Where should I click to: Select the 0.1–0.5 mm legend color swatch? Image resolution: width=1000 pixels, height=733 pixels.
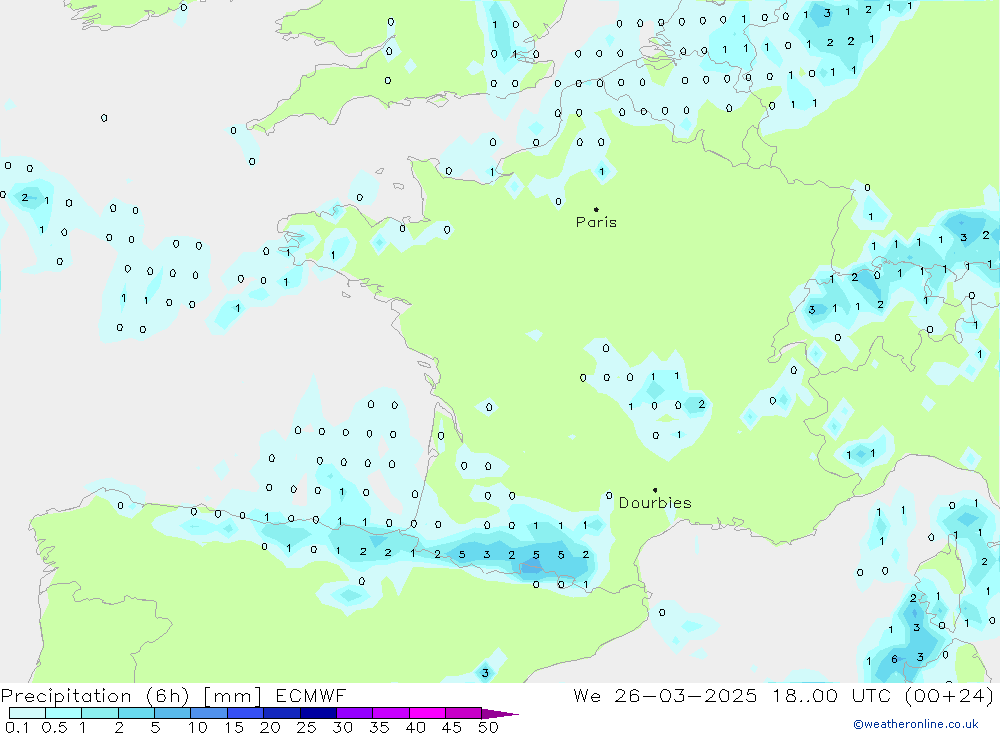[27, 713]
